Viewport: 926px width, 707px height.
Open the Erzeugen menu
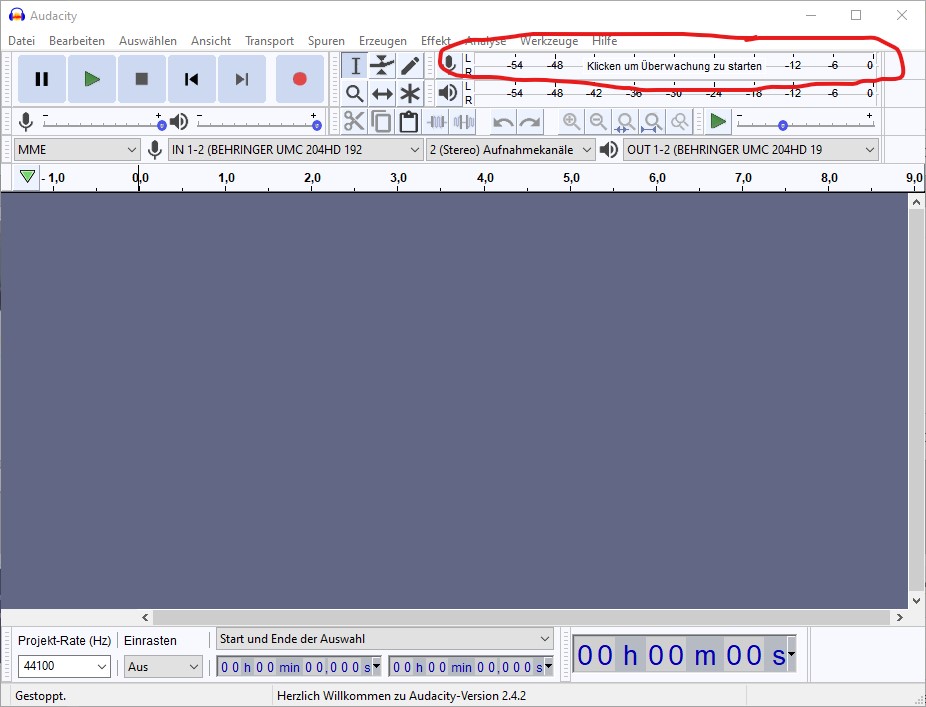[x=383, y=41]
